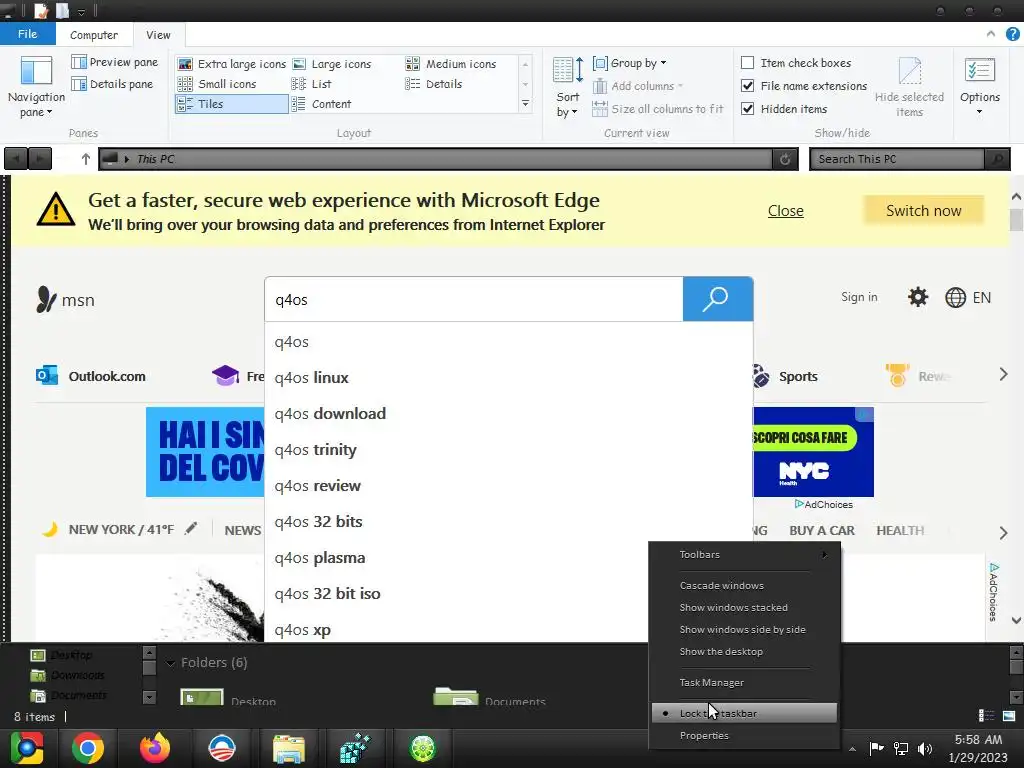Change language with EN globe

click(x=968, y=298)
